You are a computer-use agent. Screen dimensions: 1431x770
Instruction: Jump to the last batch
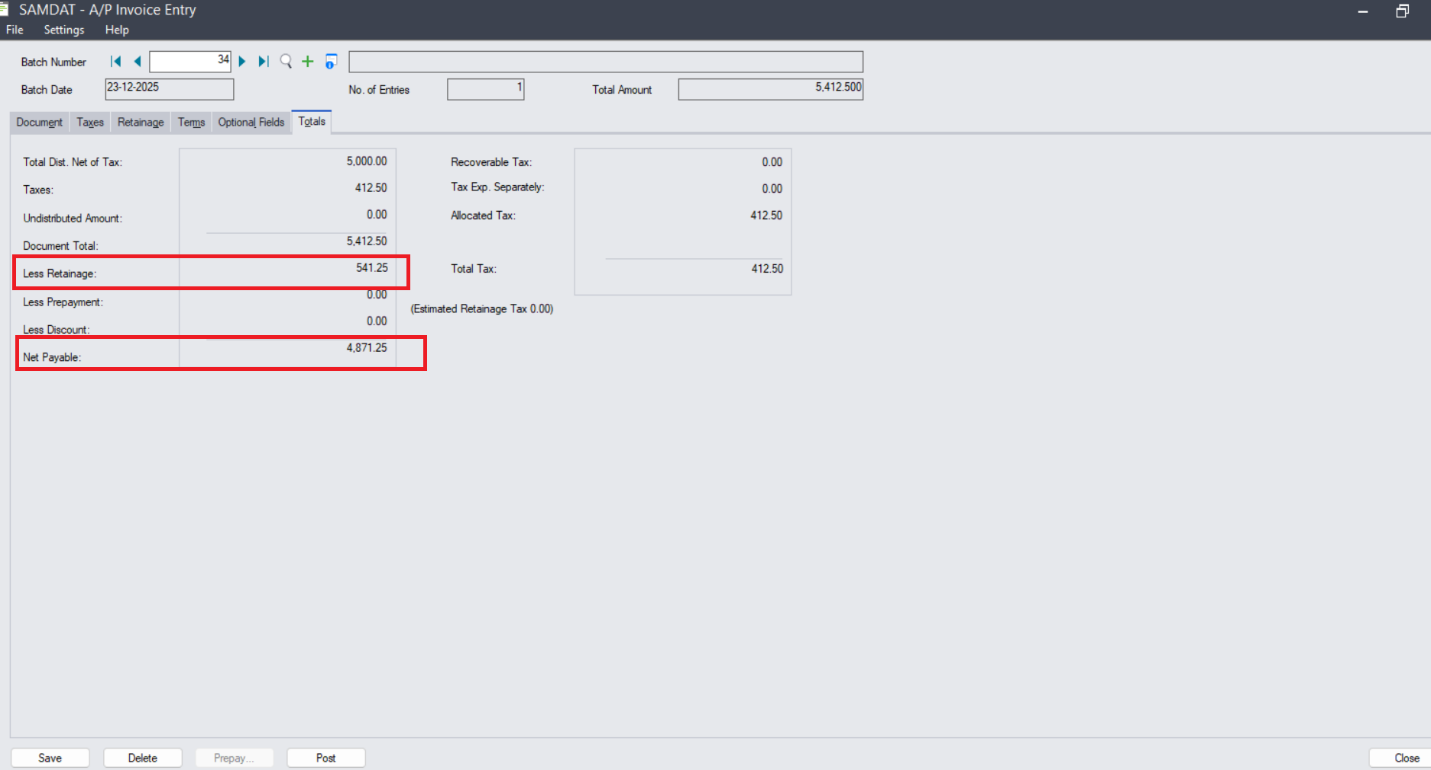tap(263, 62)
